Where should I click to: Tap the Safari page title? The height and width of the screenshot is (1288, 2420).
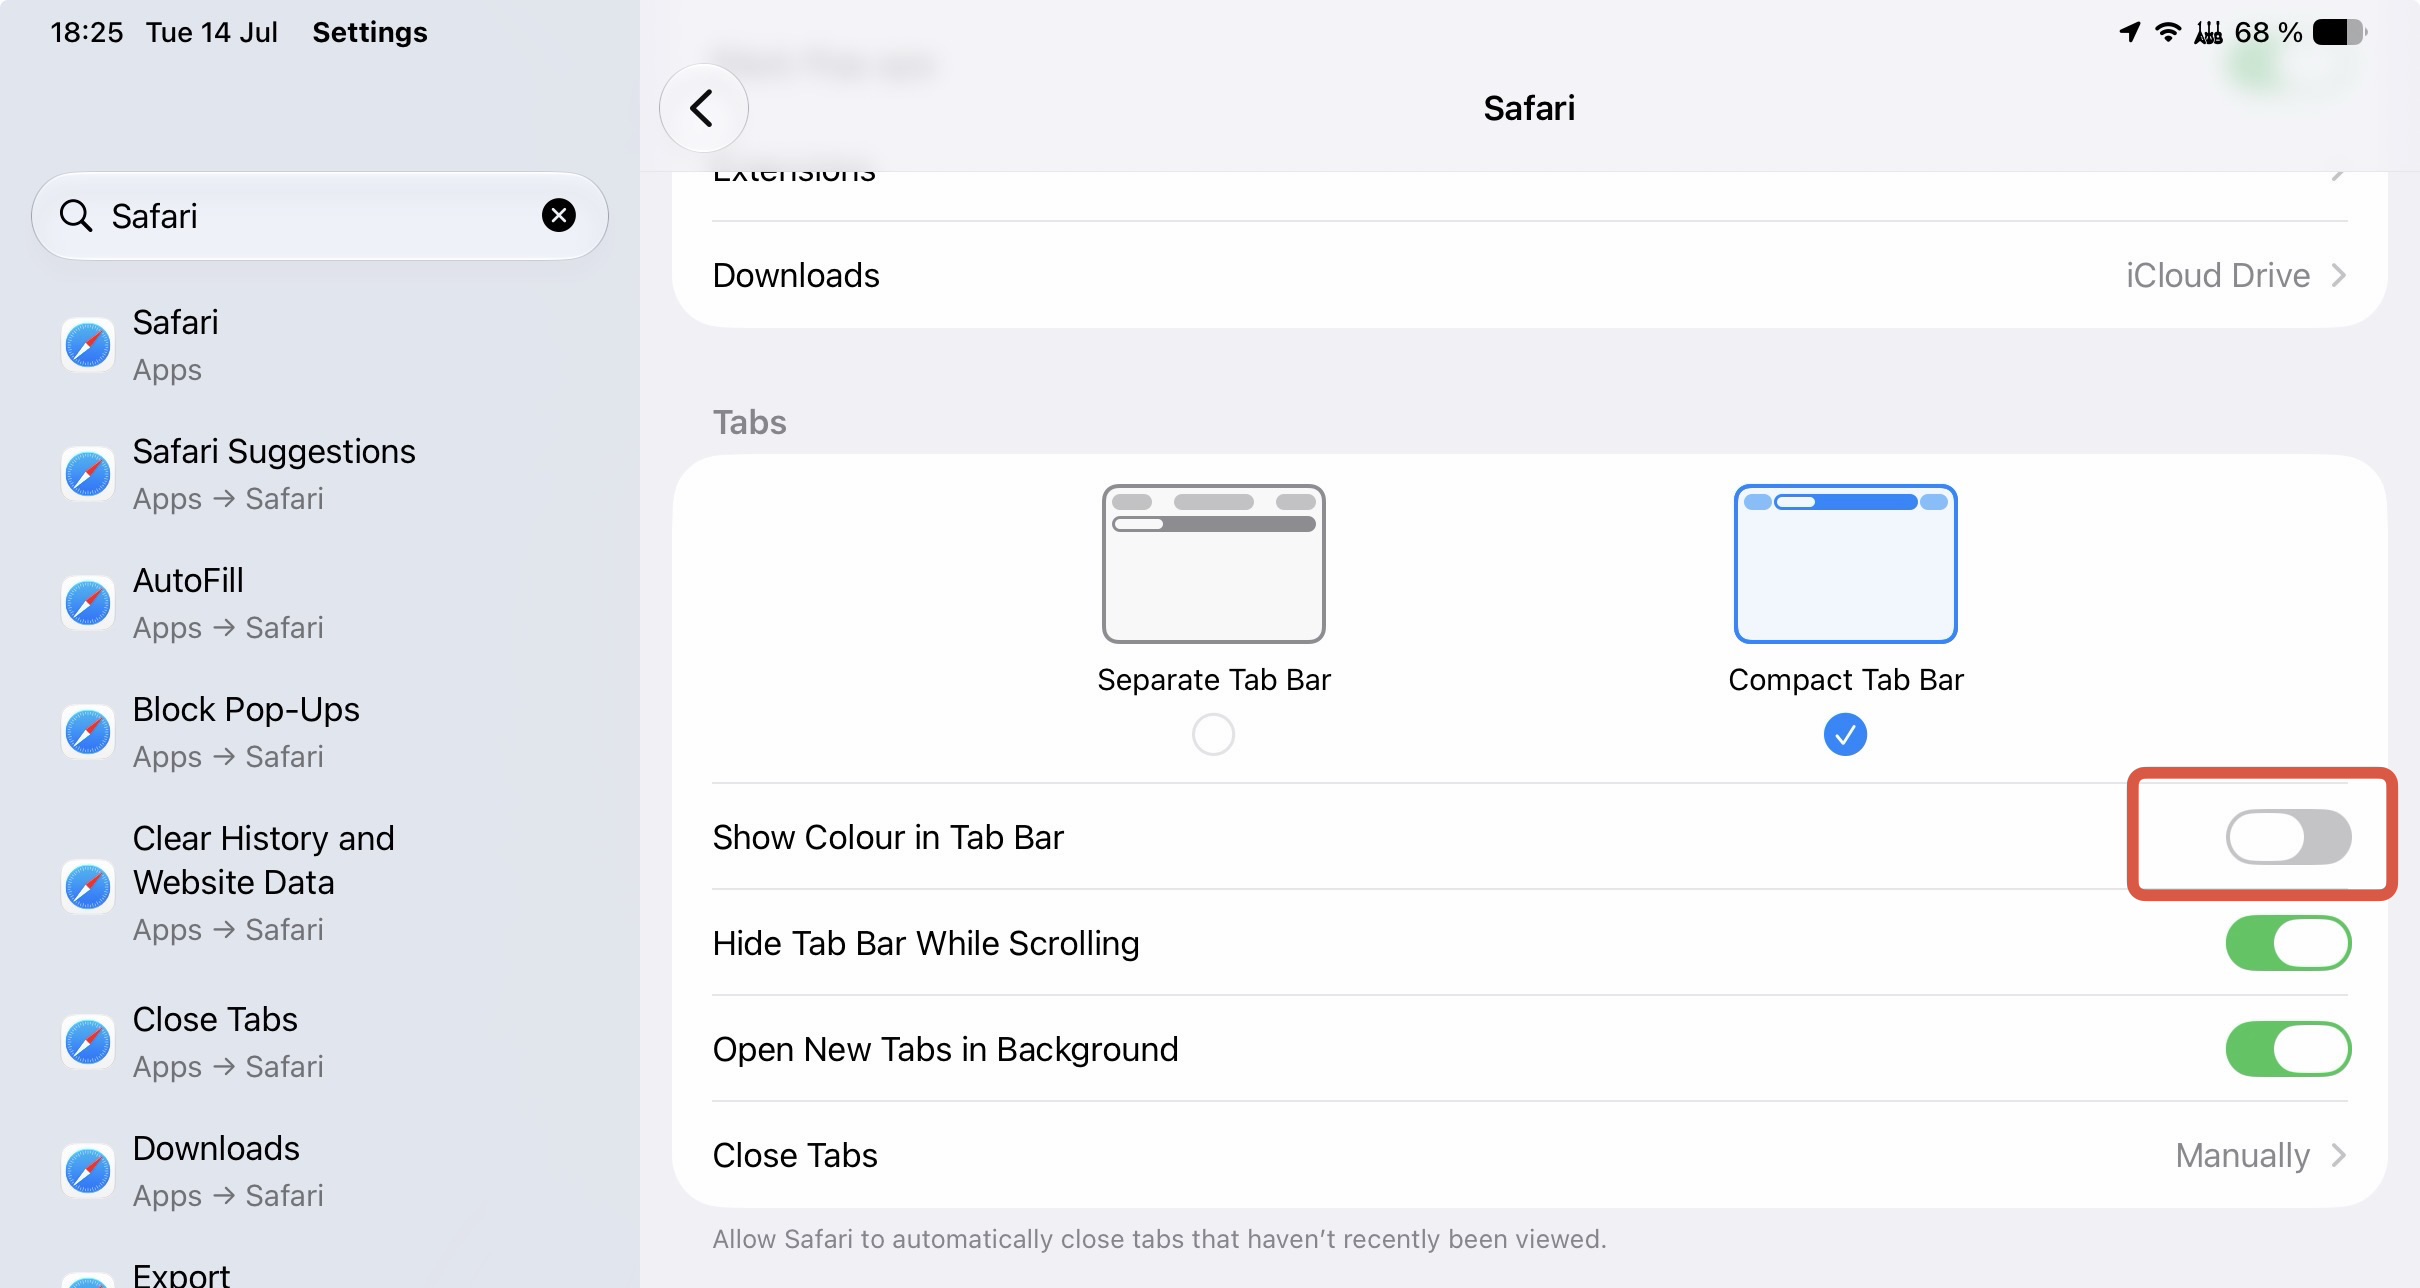[x=1529, y=108]
